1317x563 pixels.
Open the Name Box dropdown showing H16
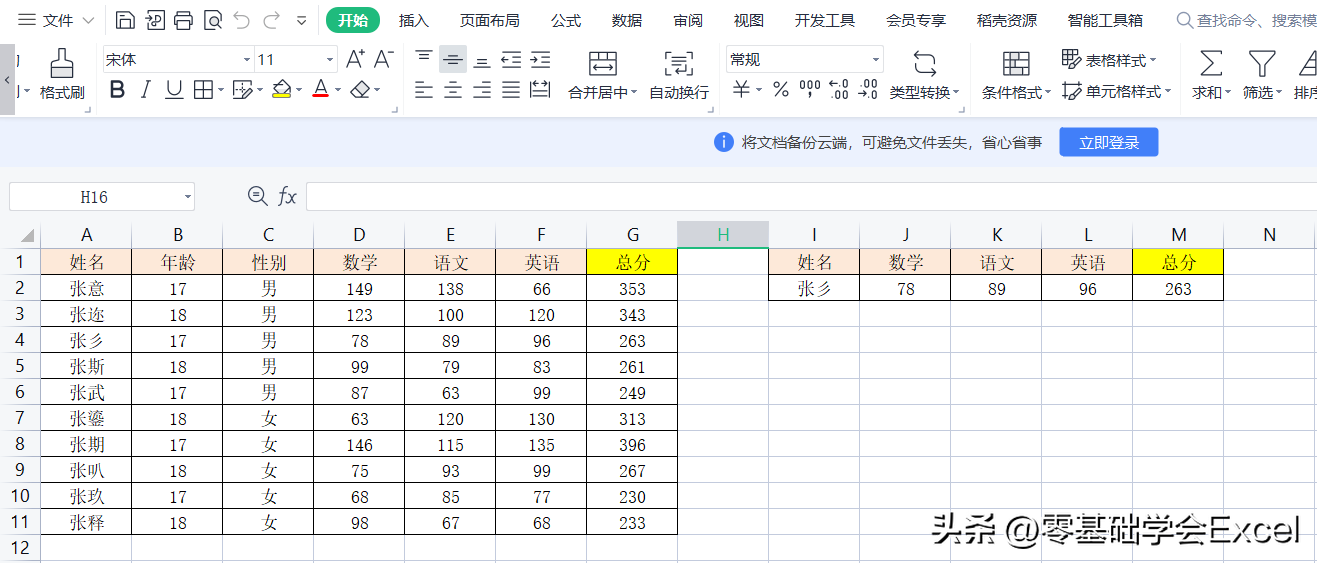tap(187, 197)
